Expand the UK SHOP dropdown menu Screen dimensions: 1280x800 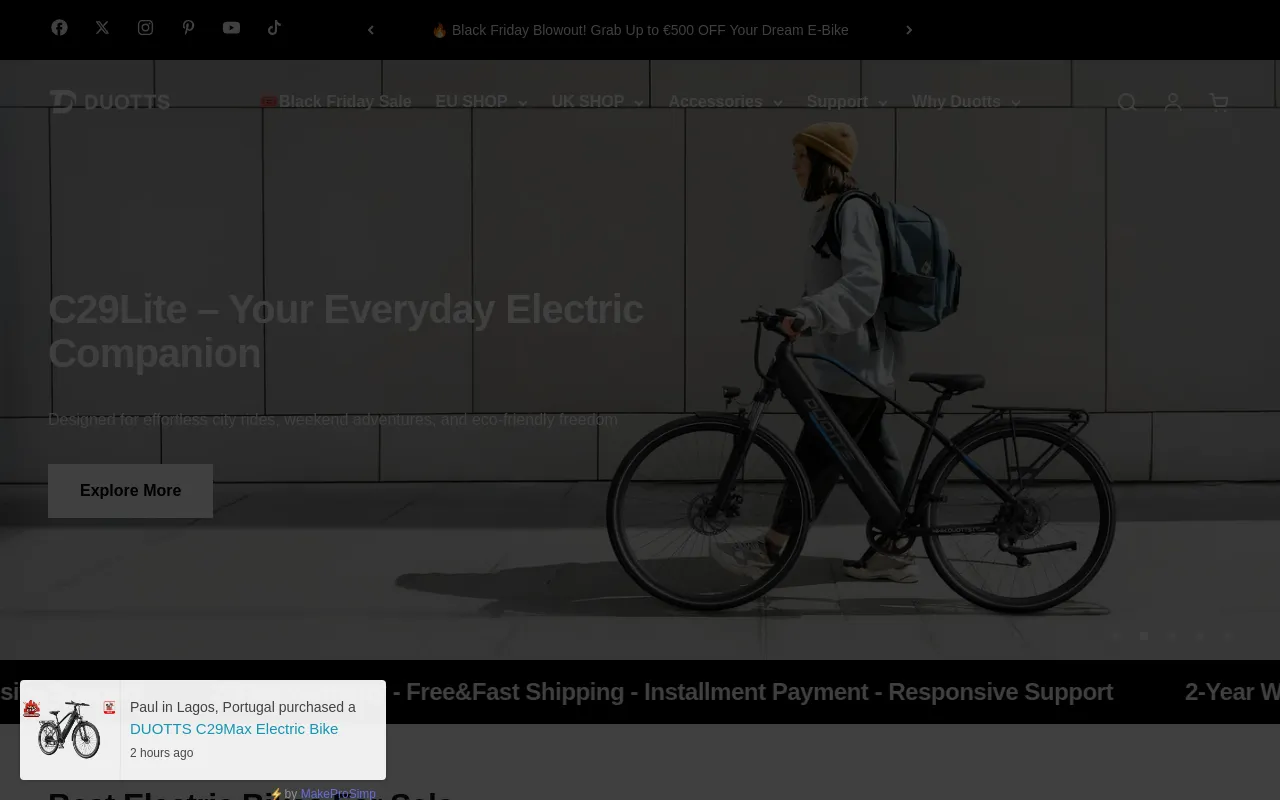[597, 102]
